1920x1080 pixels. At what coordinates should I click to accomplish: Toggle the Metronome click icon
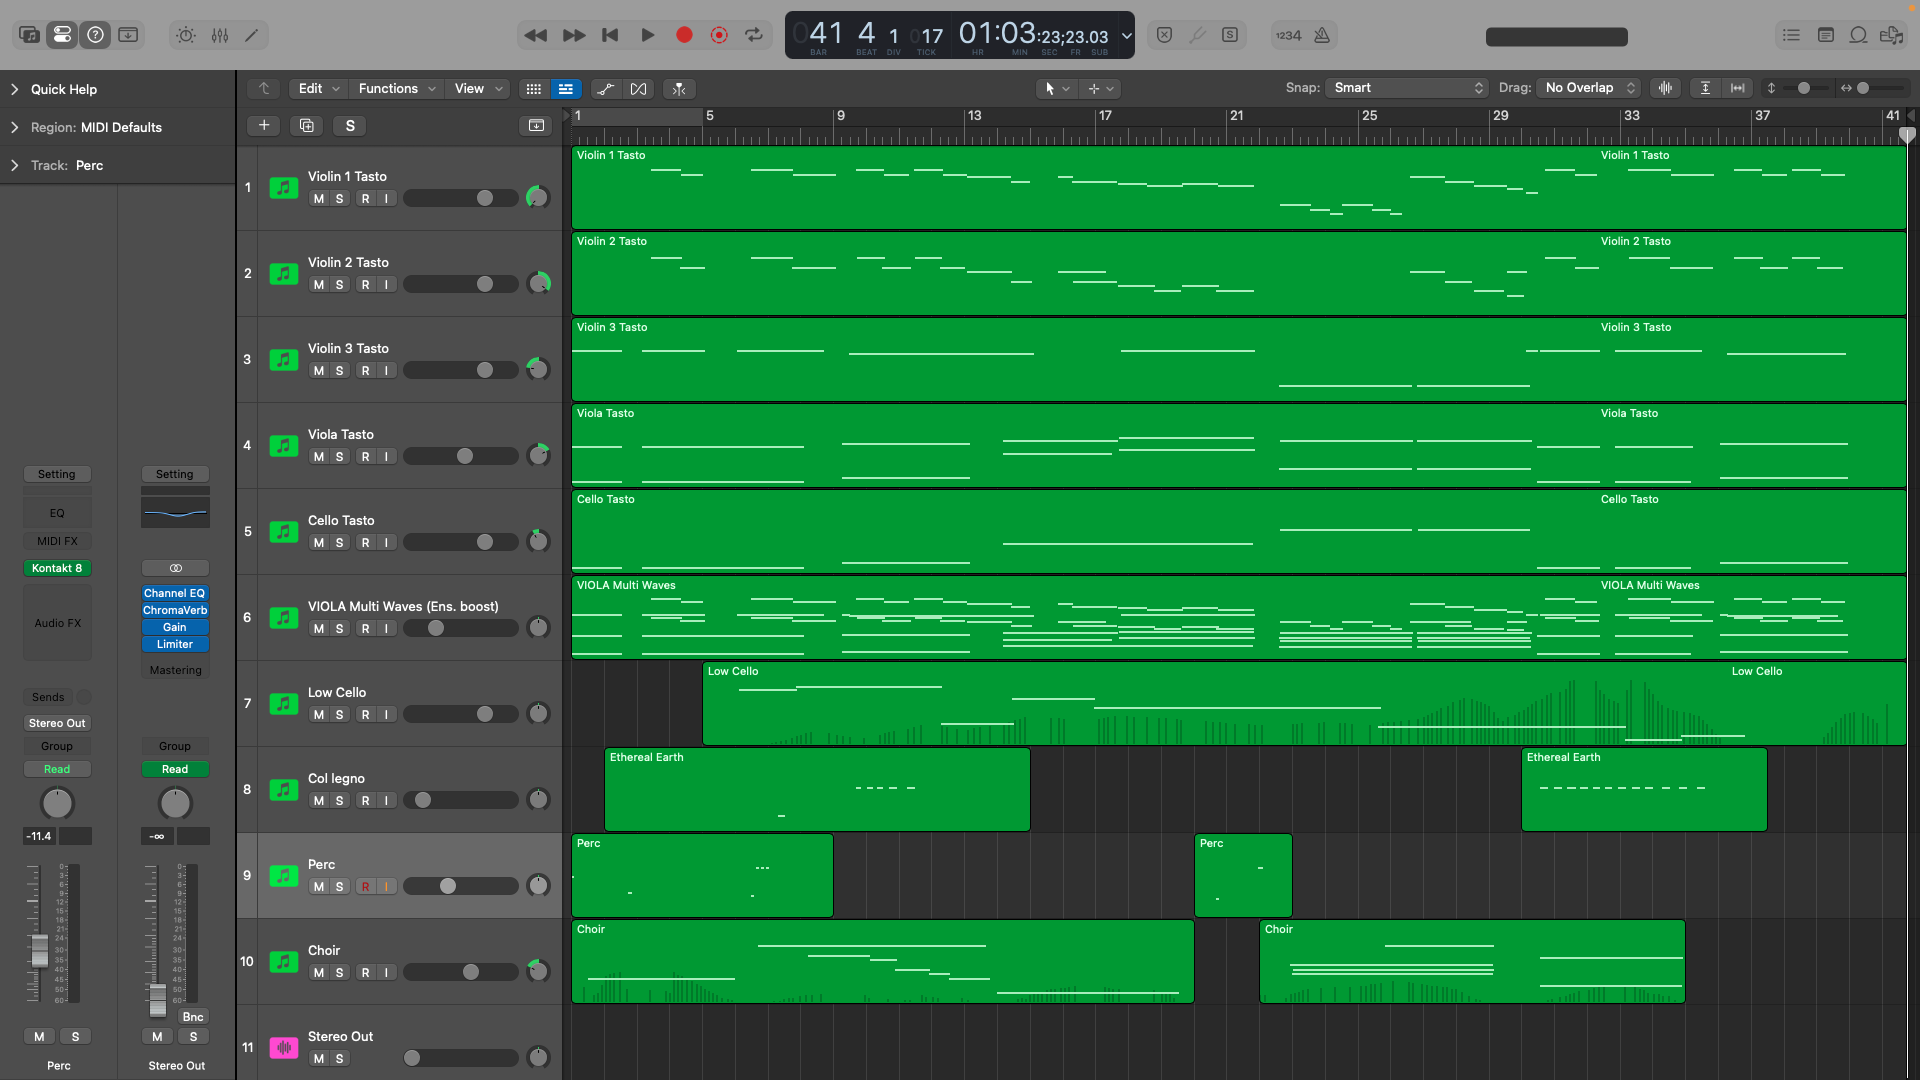point(1322,35)
